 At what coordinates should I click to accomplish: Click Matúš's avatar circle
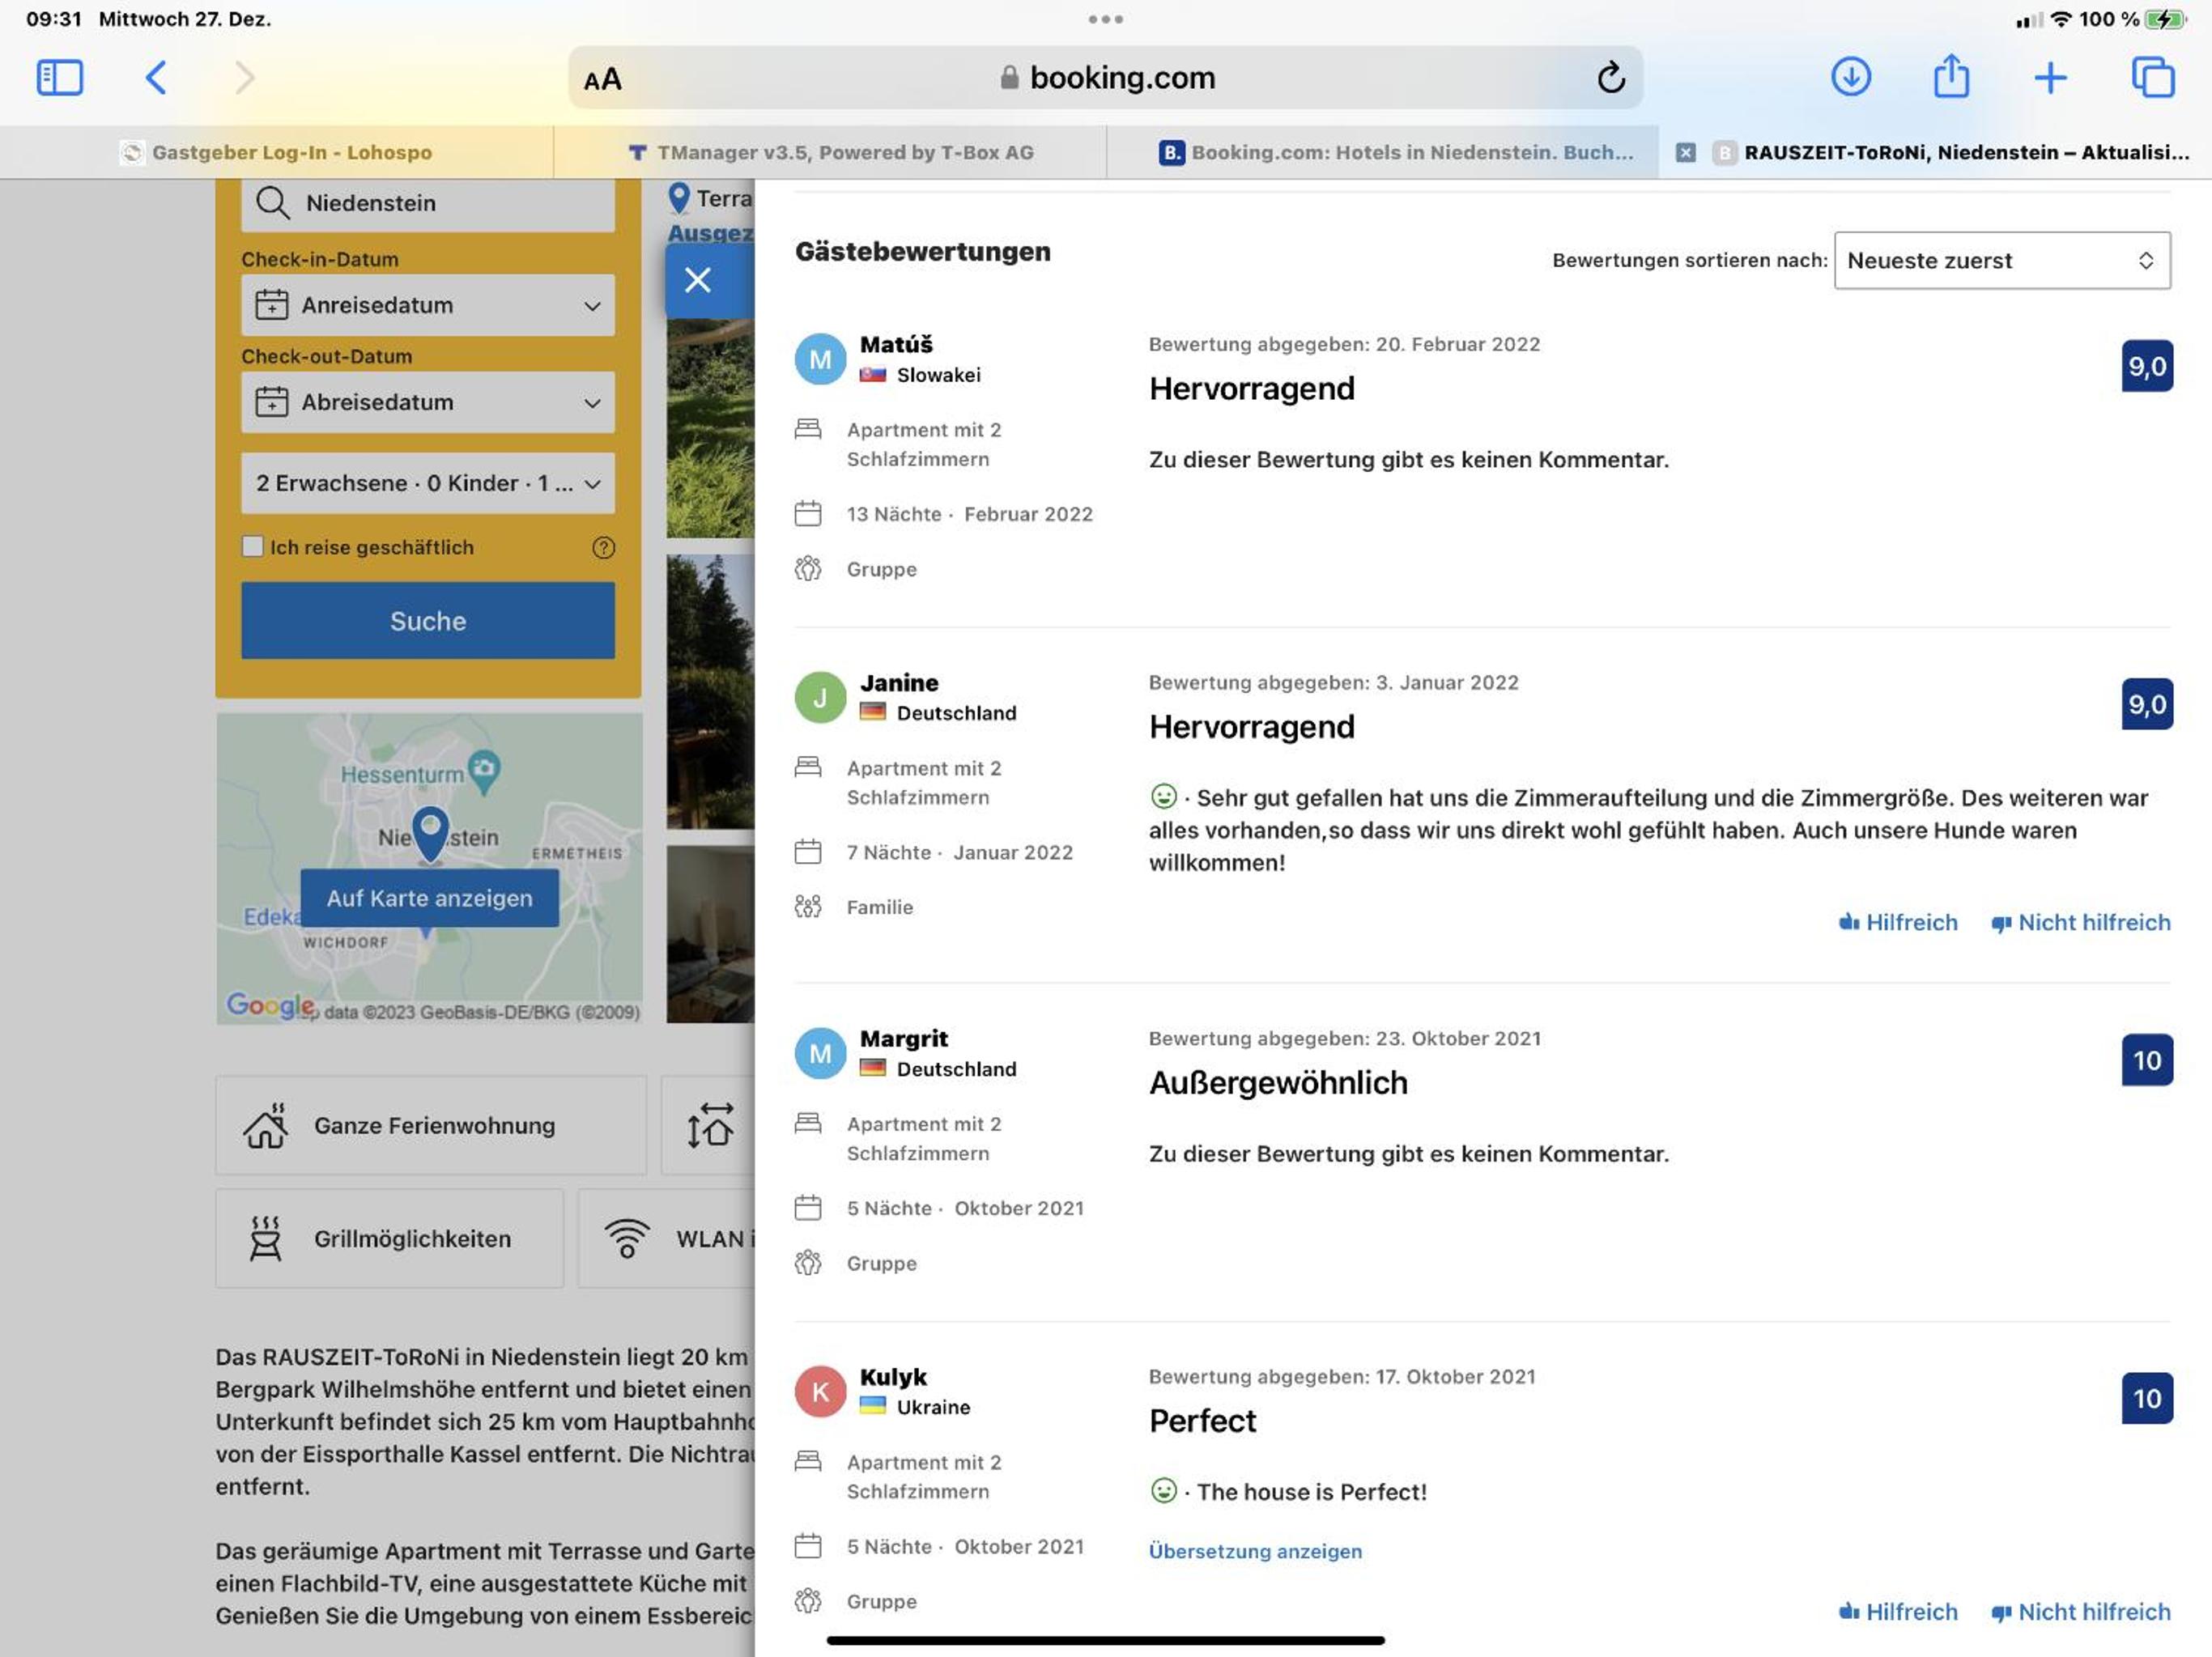click(820, 360)
